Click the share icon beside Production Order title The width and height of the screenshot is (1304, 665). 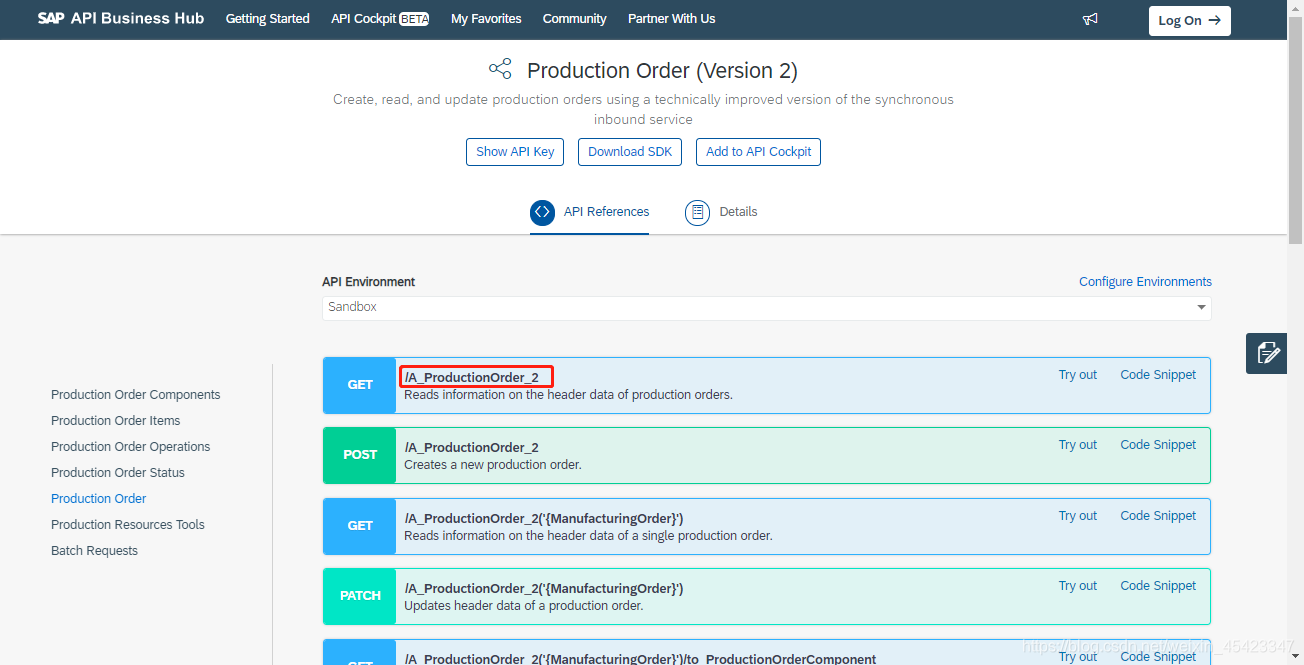tap(500, 69)
